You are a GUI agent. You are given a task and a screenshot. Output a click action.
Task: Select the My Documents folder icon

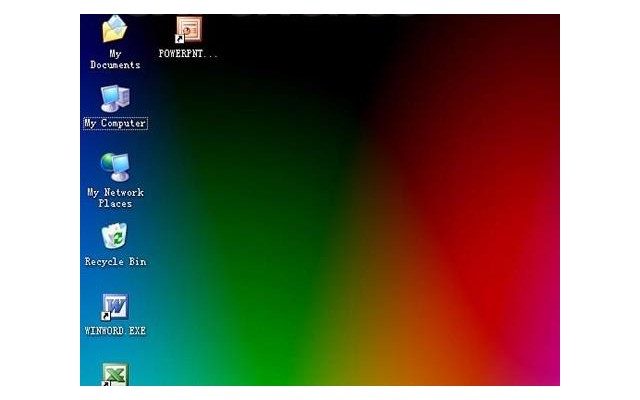[x=115, y=29]
